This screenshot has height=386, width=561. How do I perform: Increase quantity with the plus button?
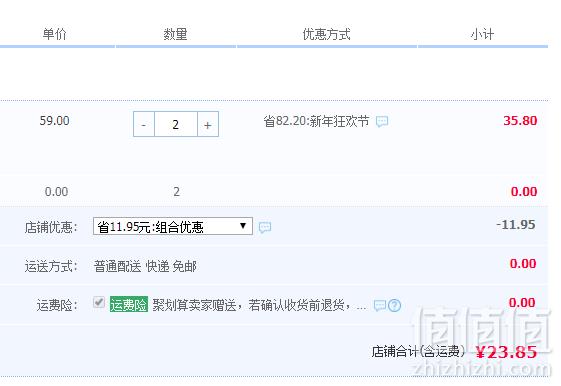point(208,124)
